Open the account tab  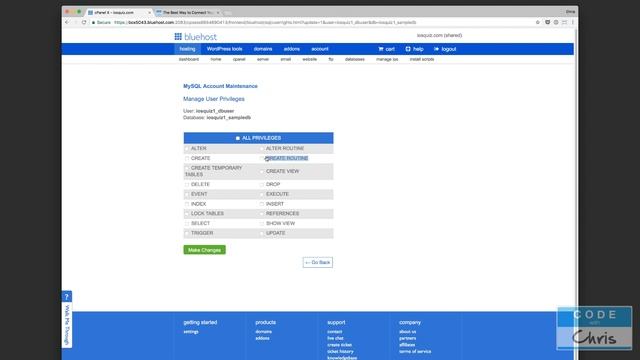coord(320,49)
